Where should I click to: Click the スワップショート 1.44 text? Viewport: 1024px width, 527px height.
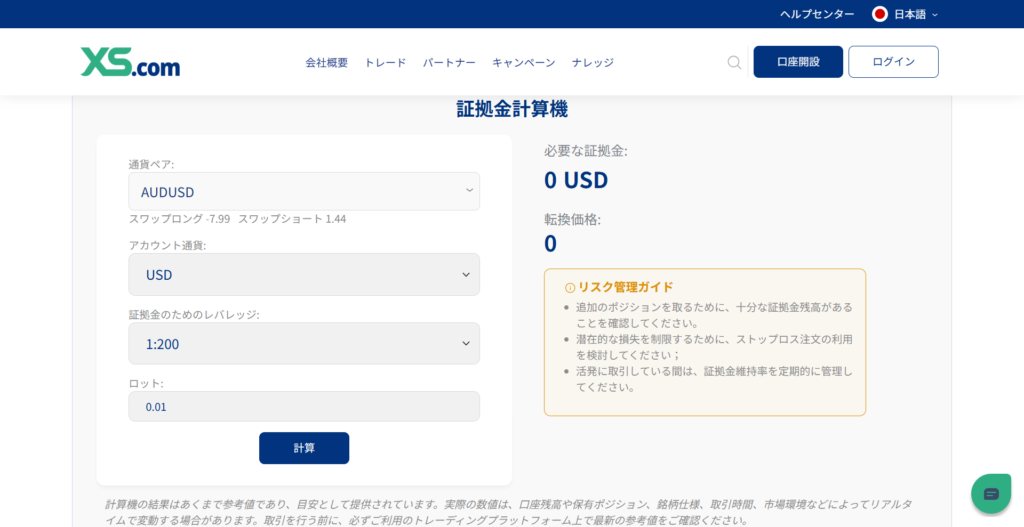coord(292,219)
